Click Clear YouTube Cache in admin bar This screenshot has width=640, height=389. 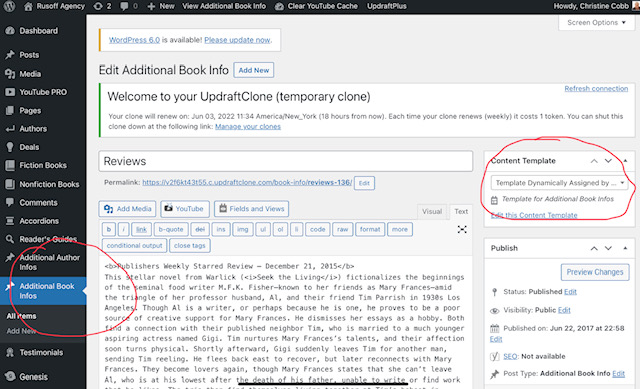(316, 6)
